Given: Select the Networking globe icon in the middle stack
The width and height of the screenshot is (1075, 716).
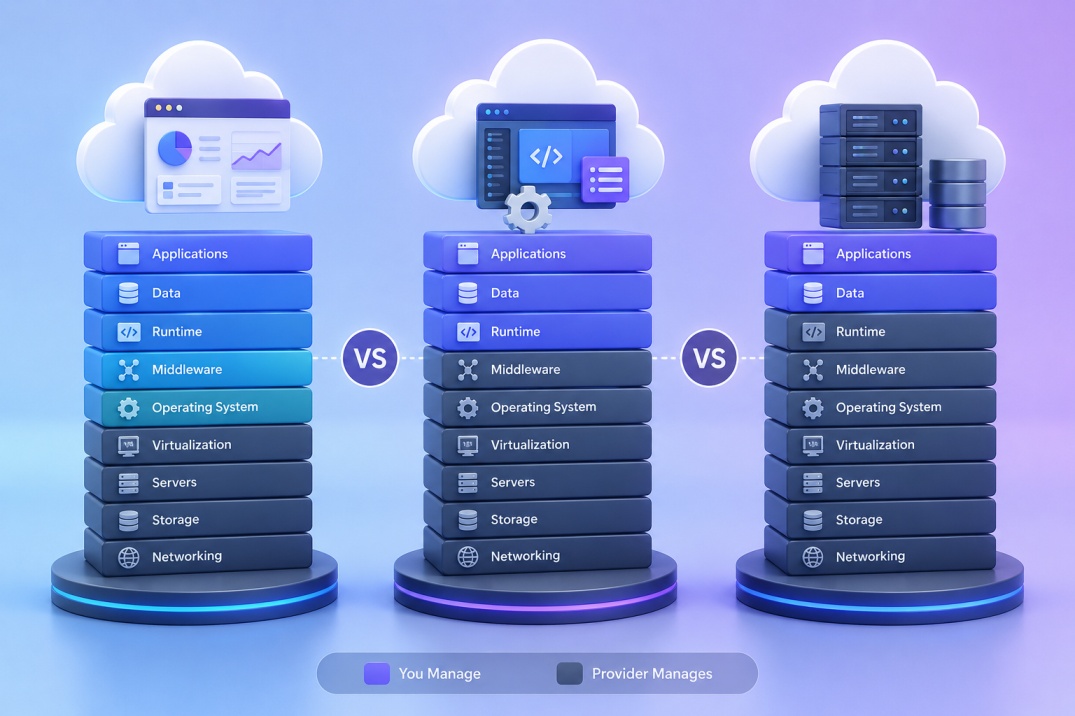Looking at the screenshot, I should (468, 556).
